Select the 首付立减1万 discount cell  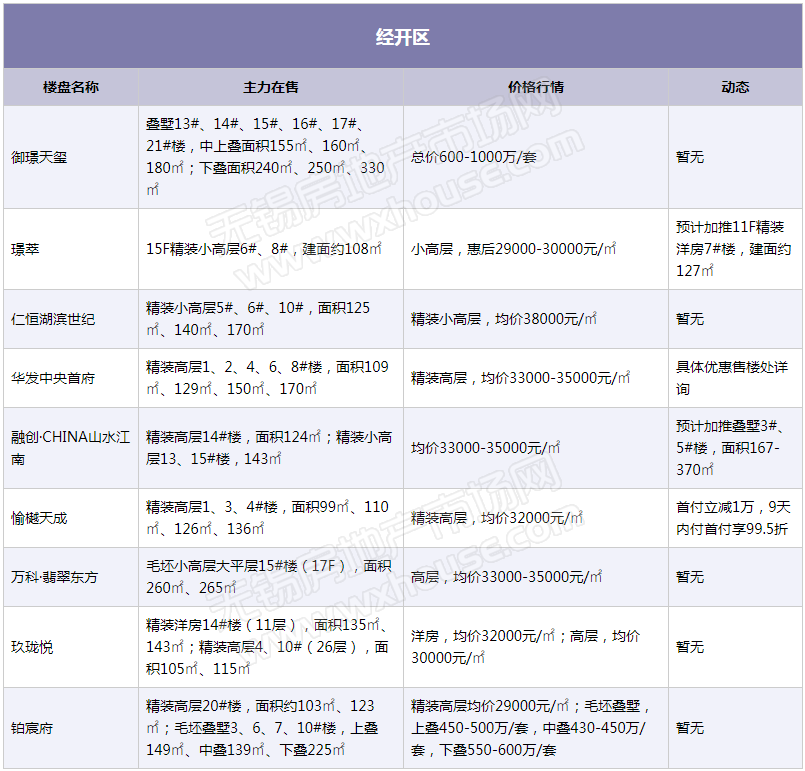click(x=731, y=518)
